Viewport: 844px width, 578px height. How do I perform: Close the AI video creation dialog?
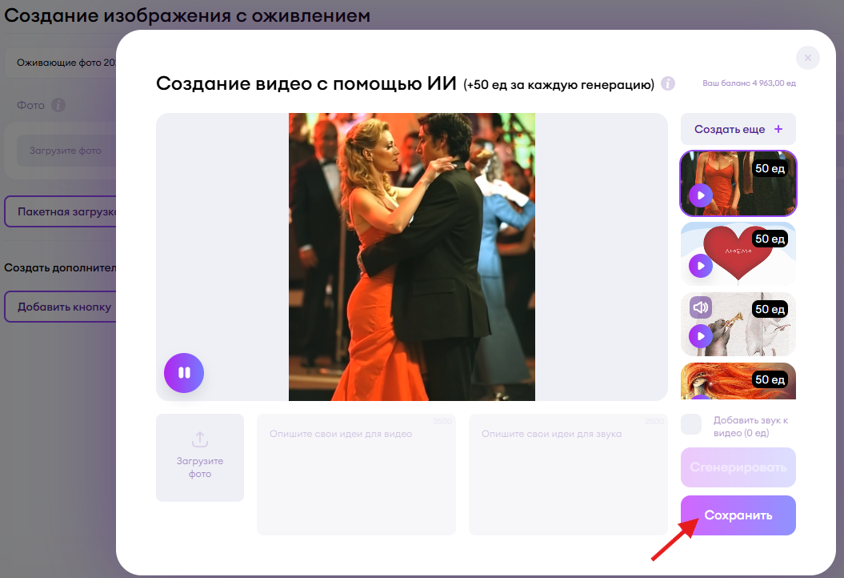point(807,58)
